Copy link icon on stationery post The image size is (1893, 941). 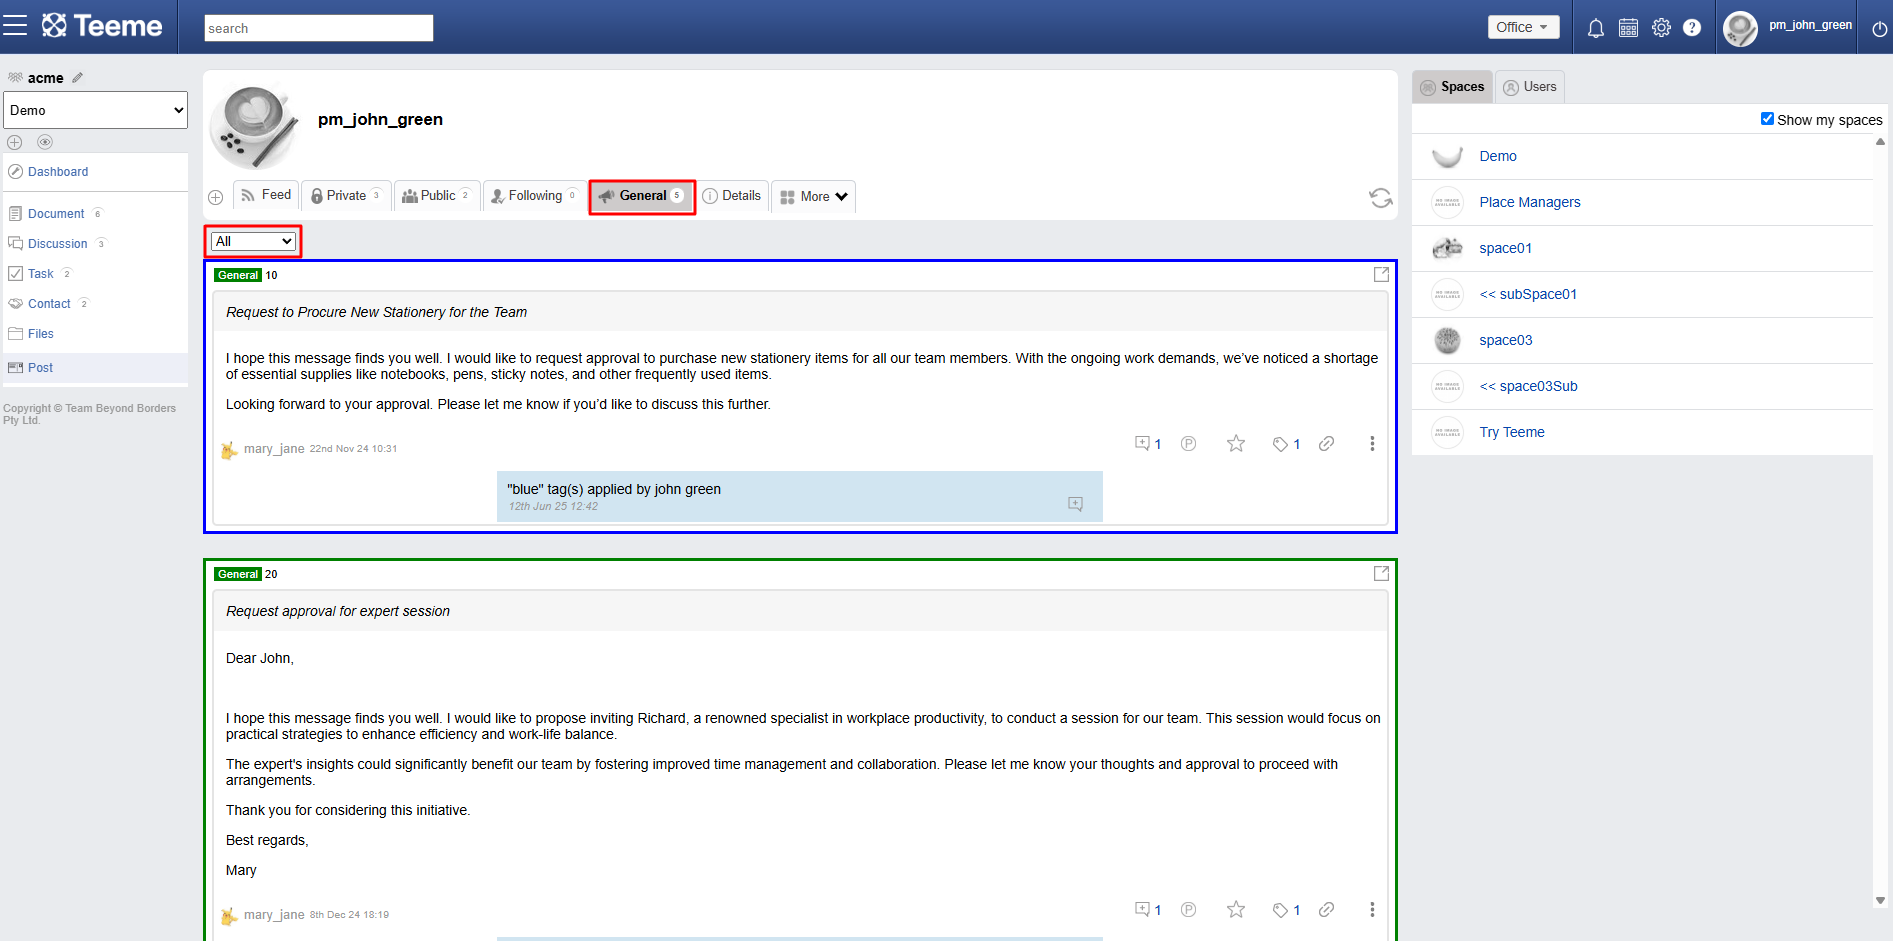[x=1326, y=443]
